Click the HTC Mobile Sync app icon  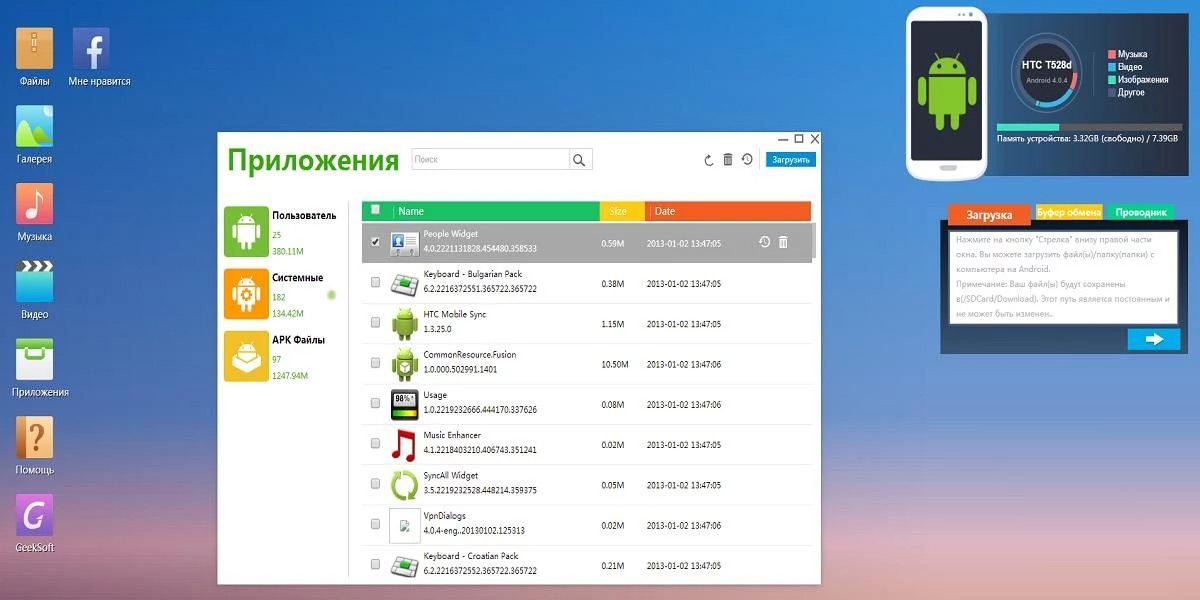coord(404,323)
